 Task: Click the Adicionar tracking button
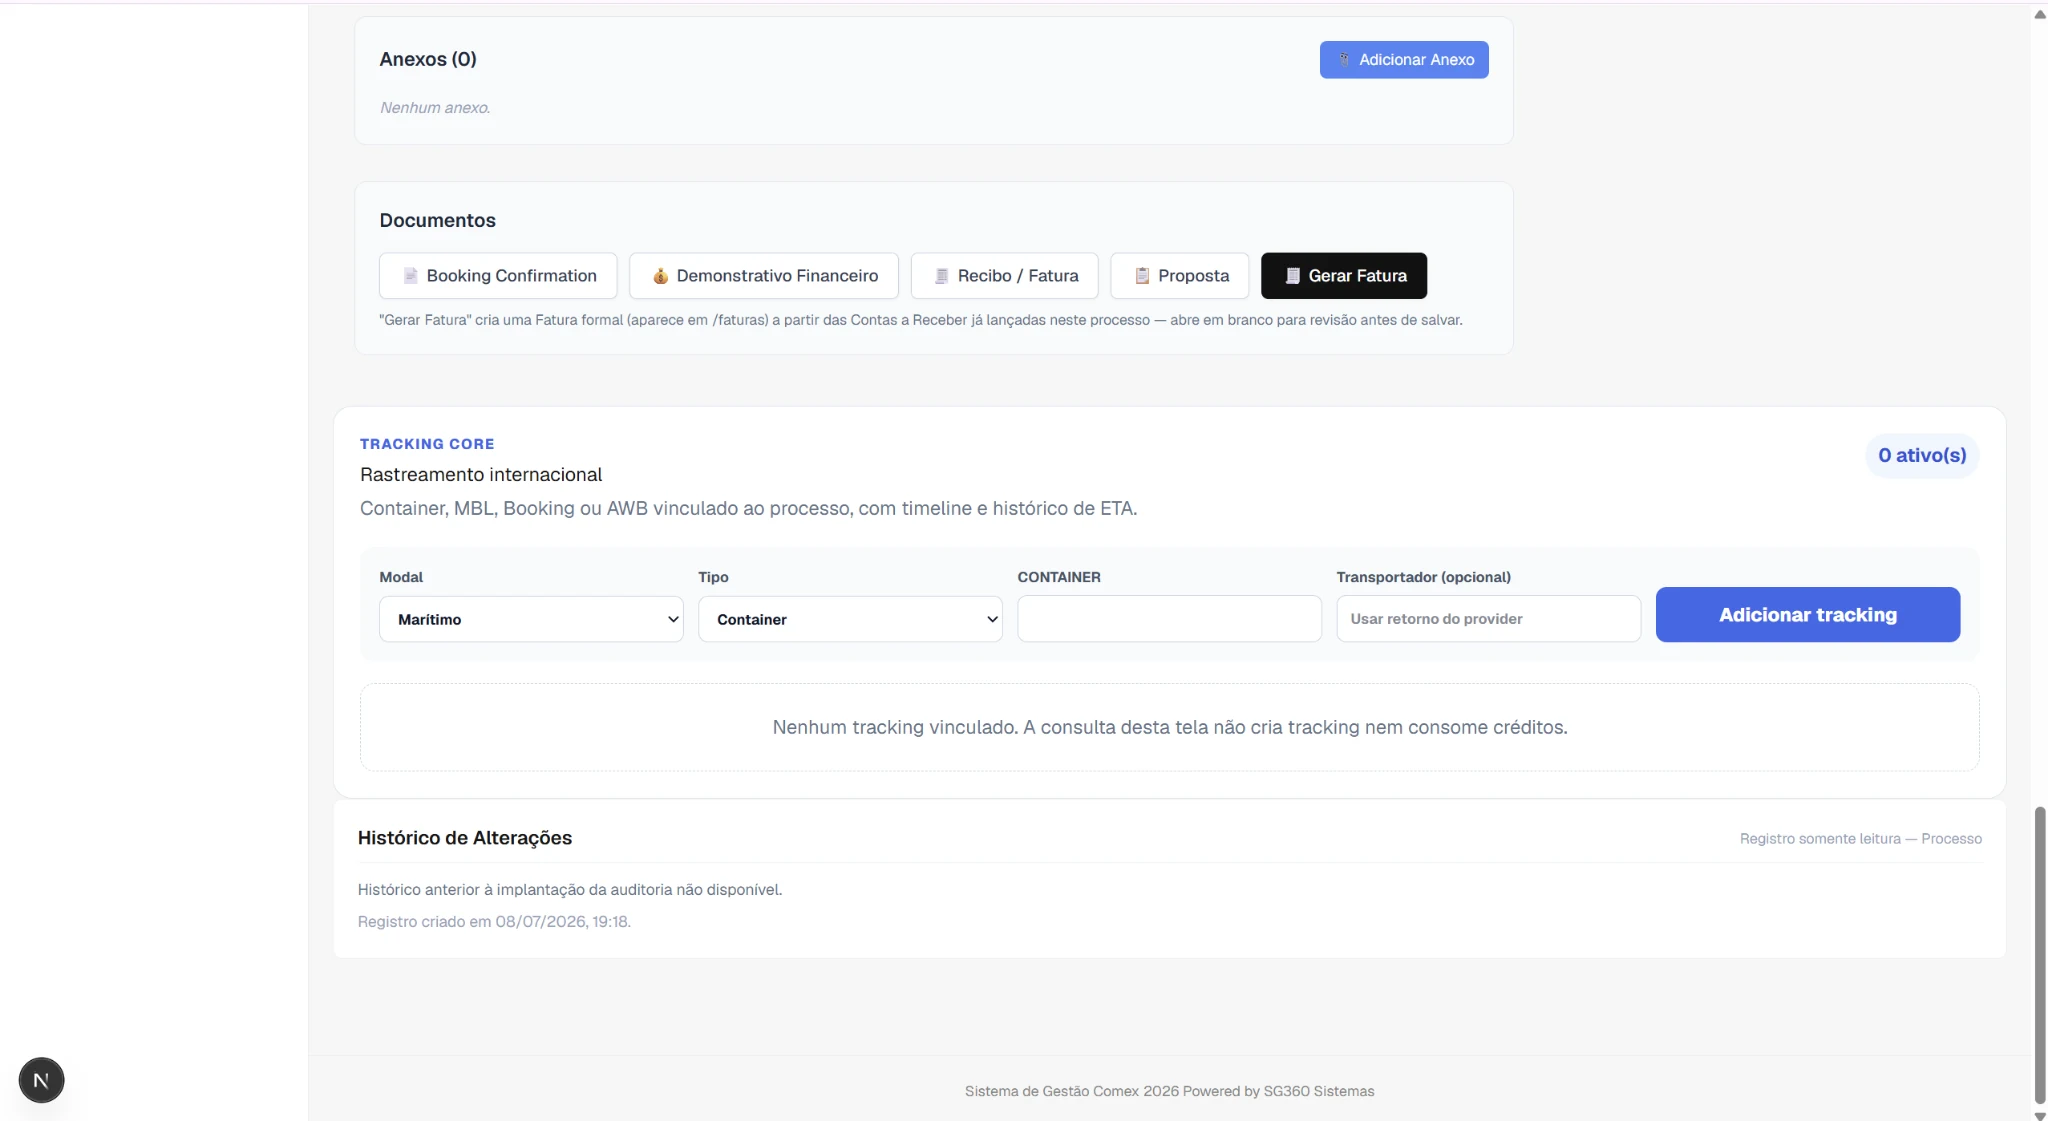(1808, 615)
